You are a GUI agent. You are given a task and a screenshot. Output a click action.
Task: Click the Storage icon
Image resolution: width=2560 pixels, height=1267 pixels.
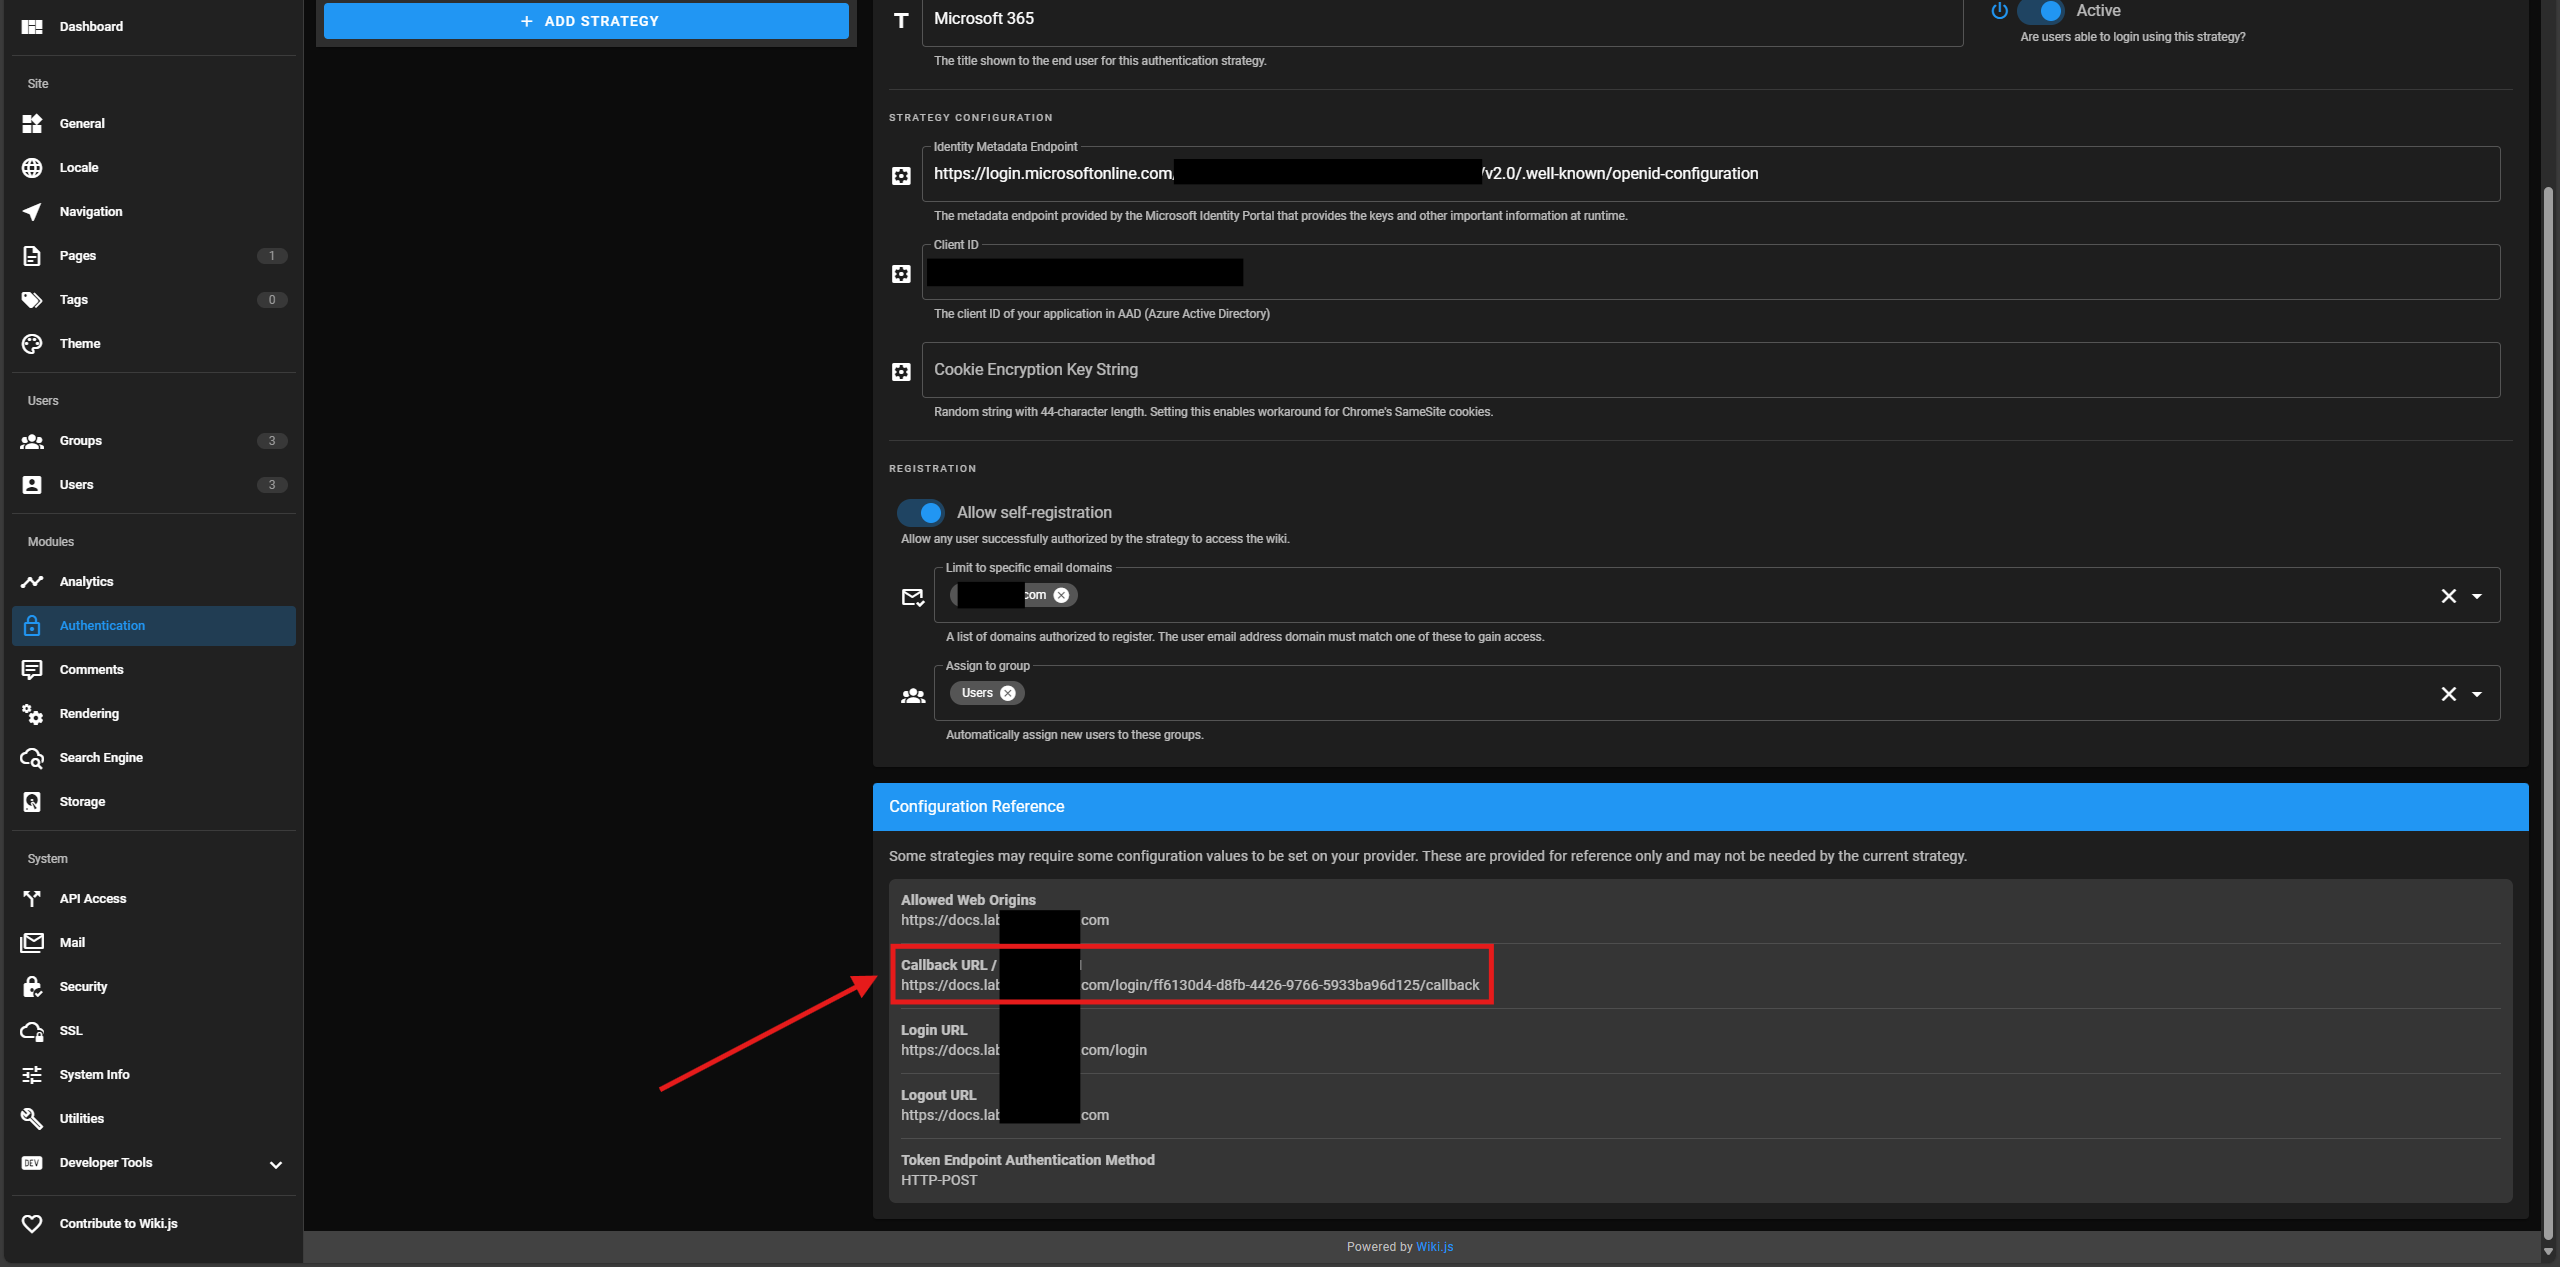(x=32, y=802)
